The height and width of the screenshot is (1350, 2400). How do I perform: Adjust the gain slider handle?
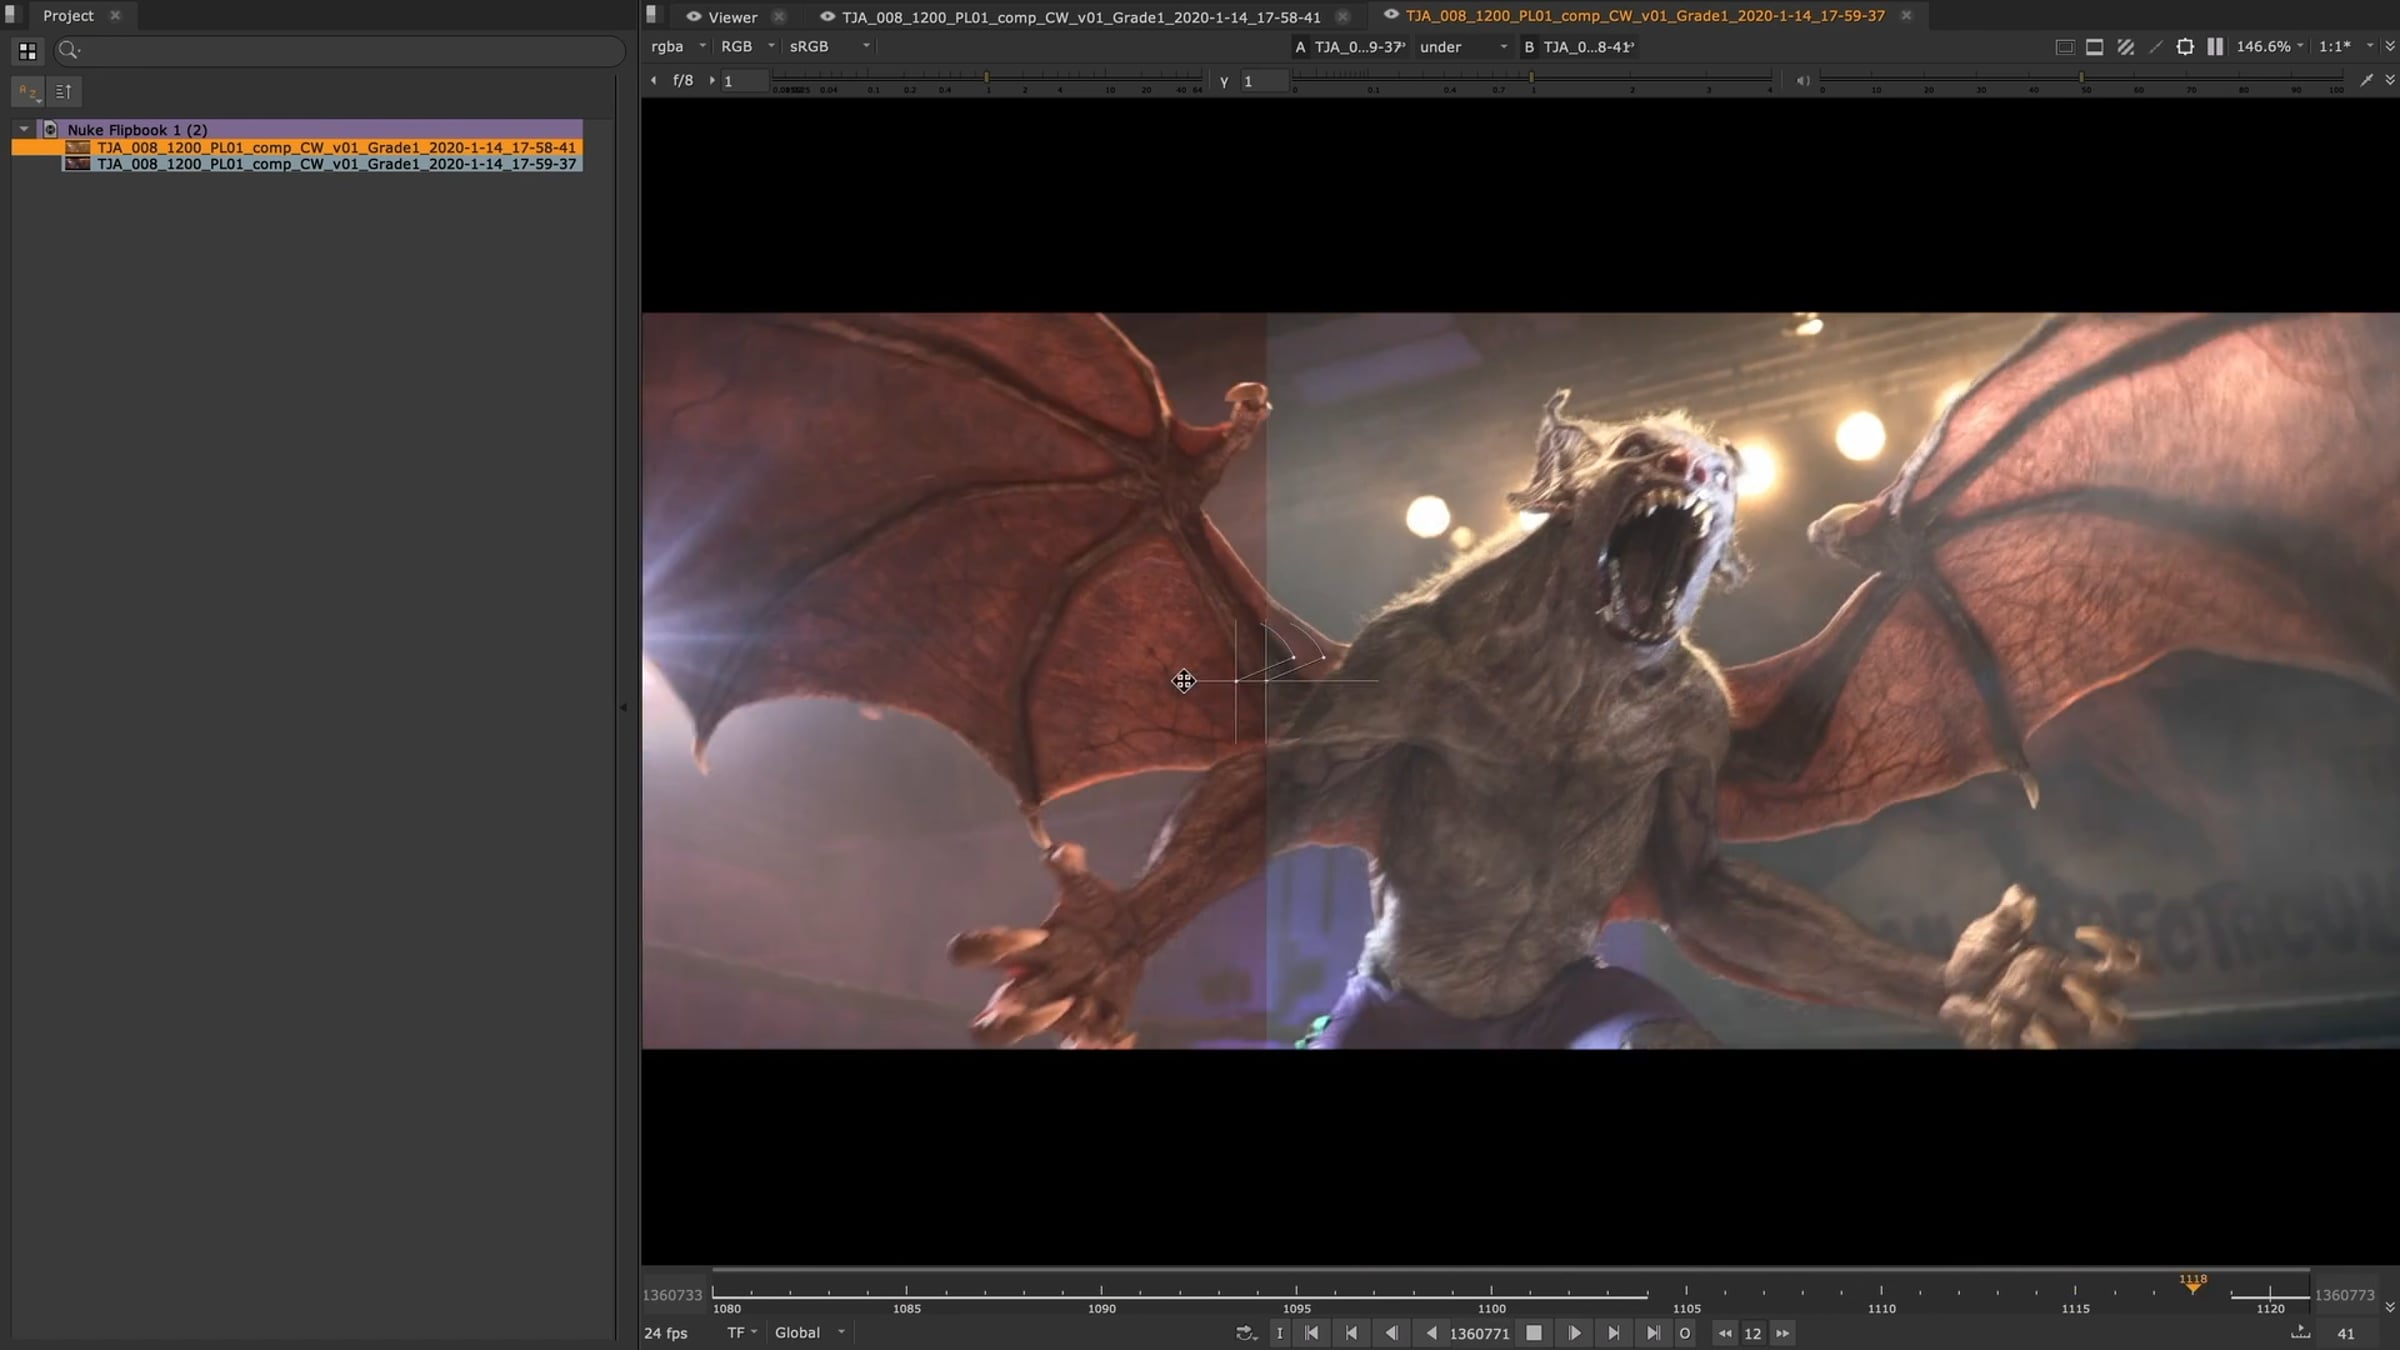[x=987, y=77]
